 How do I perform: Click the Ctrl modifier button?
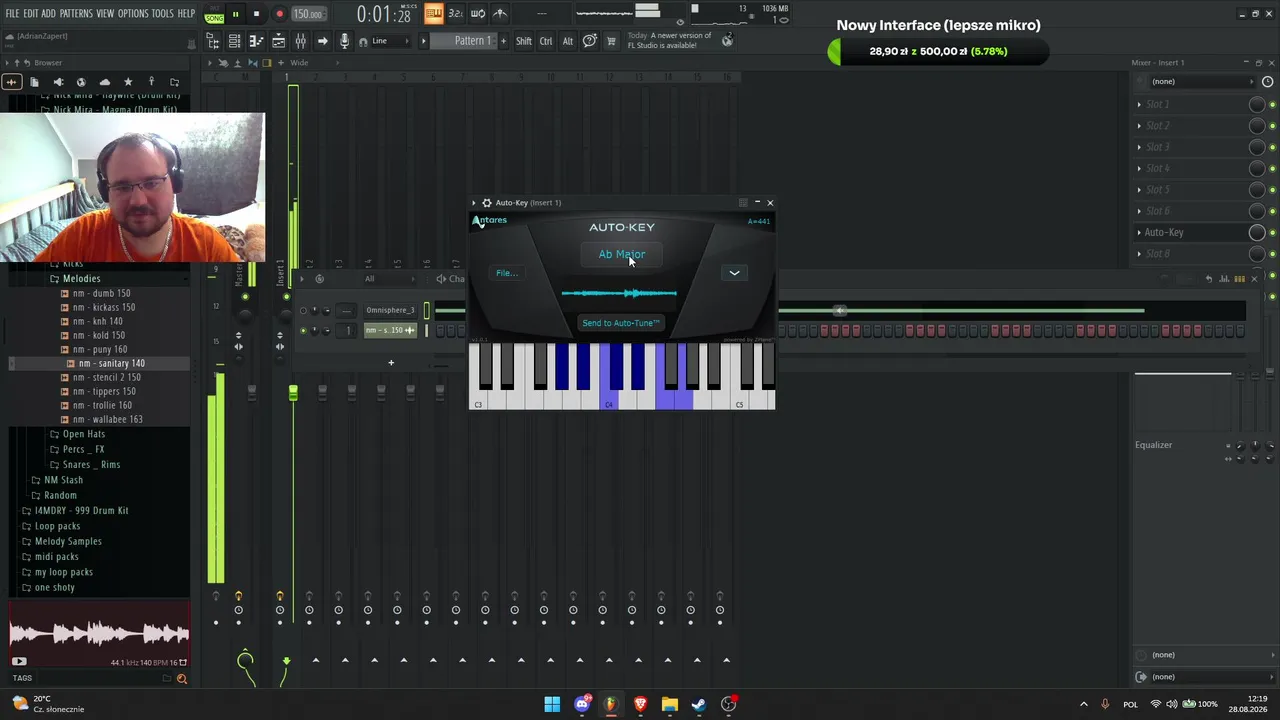tap(546, 41)
